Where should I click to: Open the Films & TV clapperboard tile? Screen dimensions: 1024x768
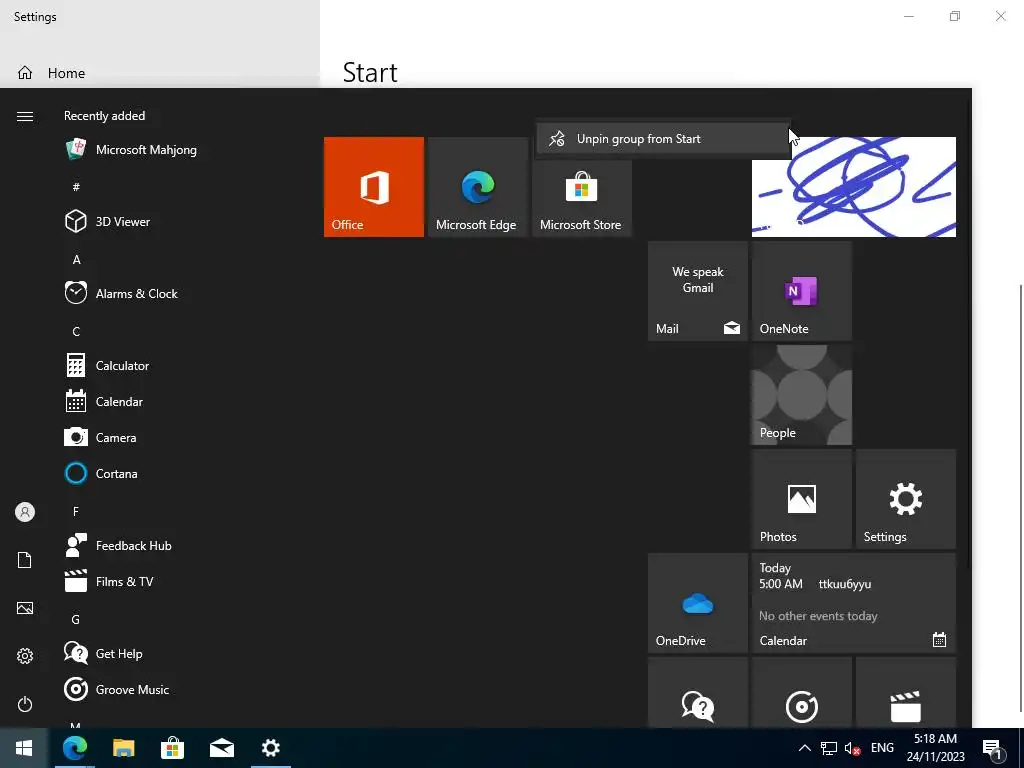pos(906,692)
